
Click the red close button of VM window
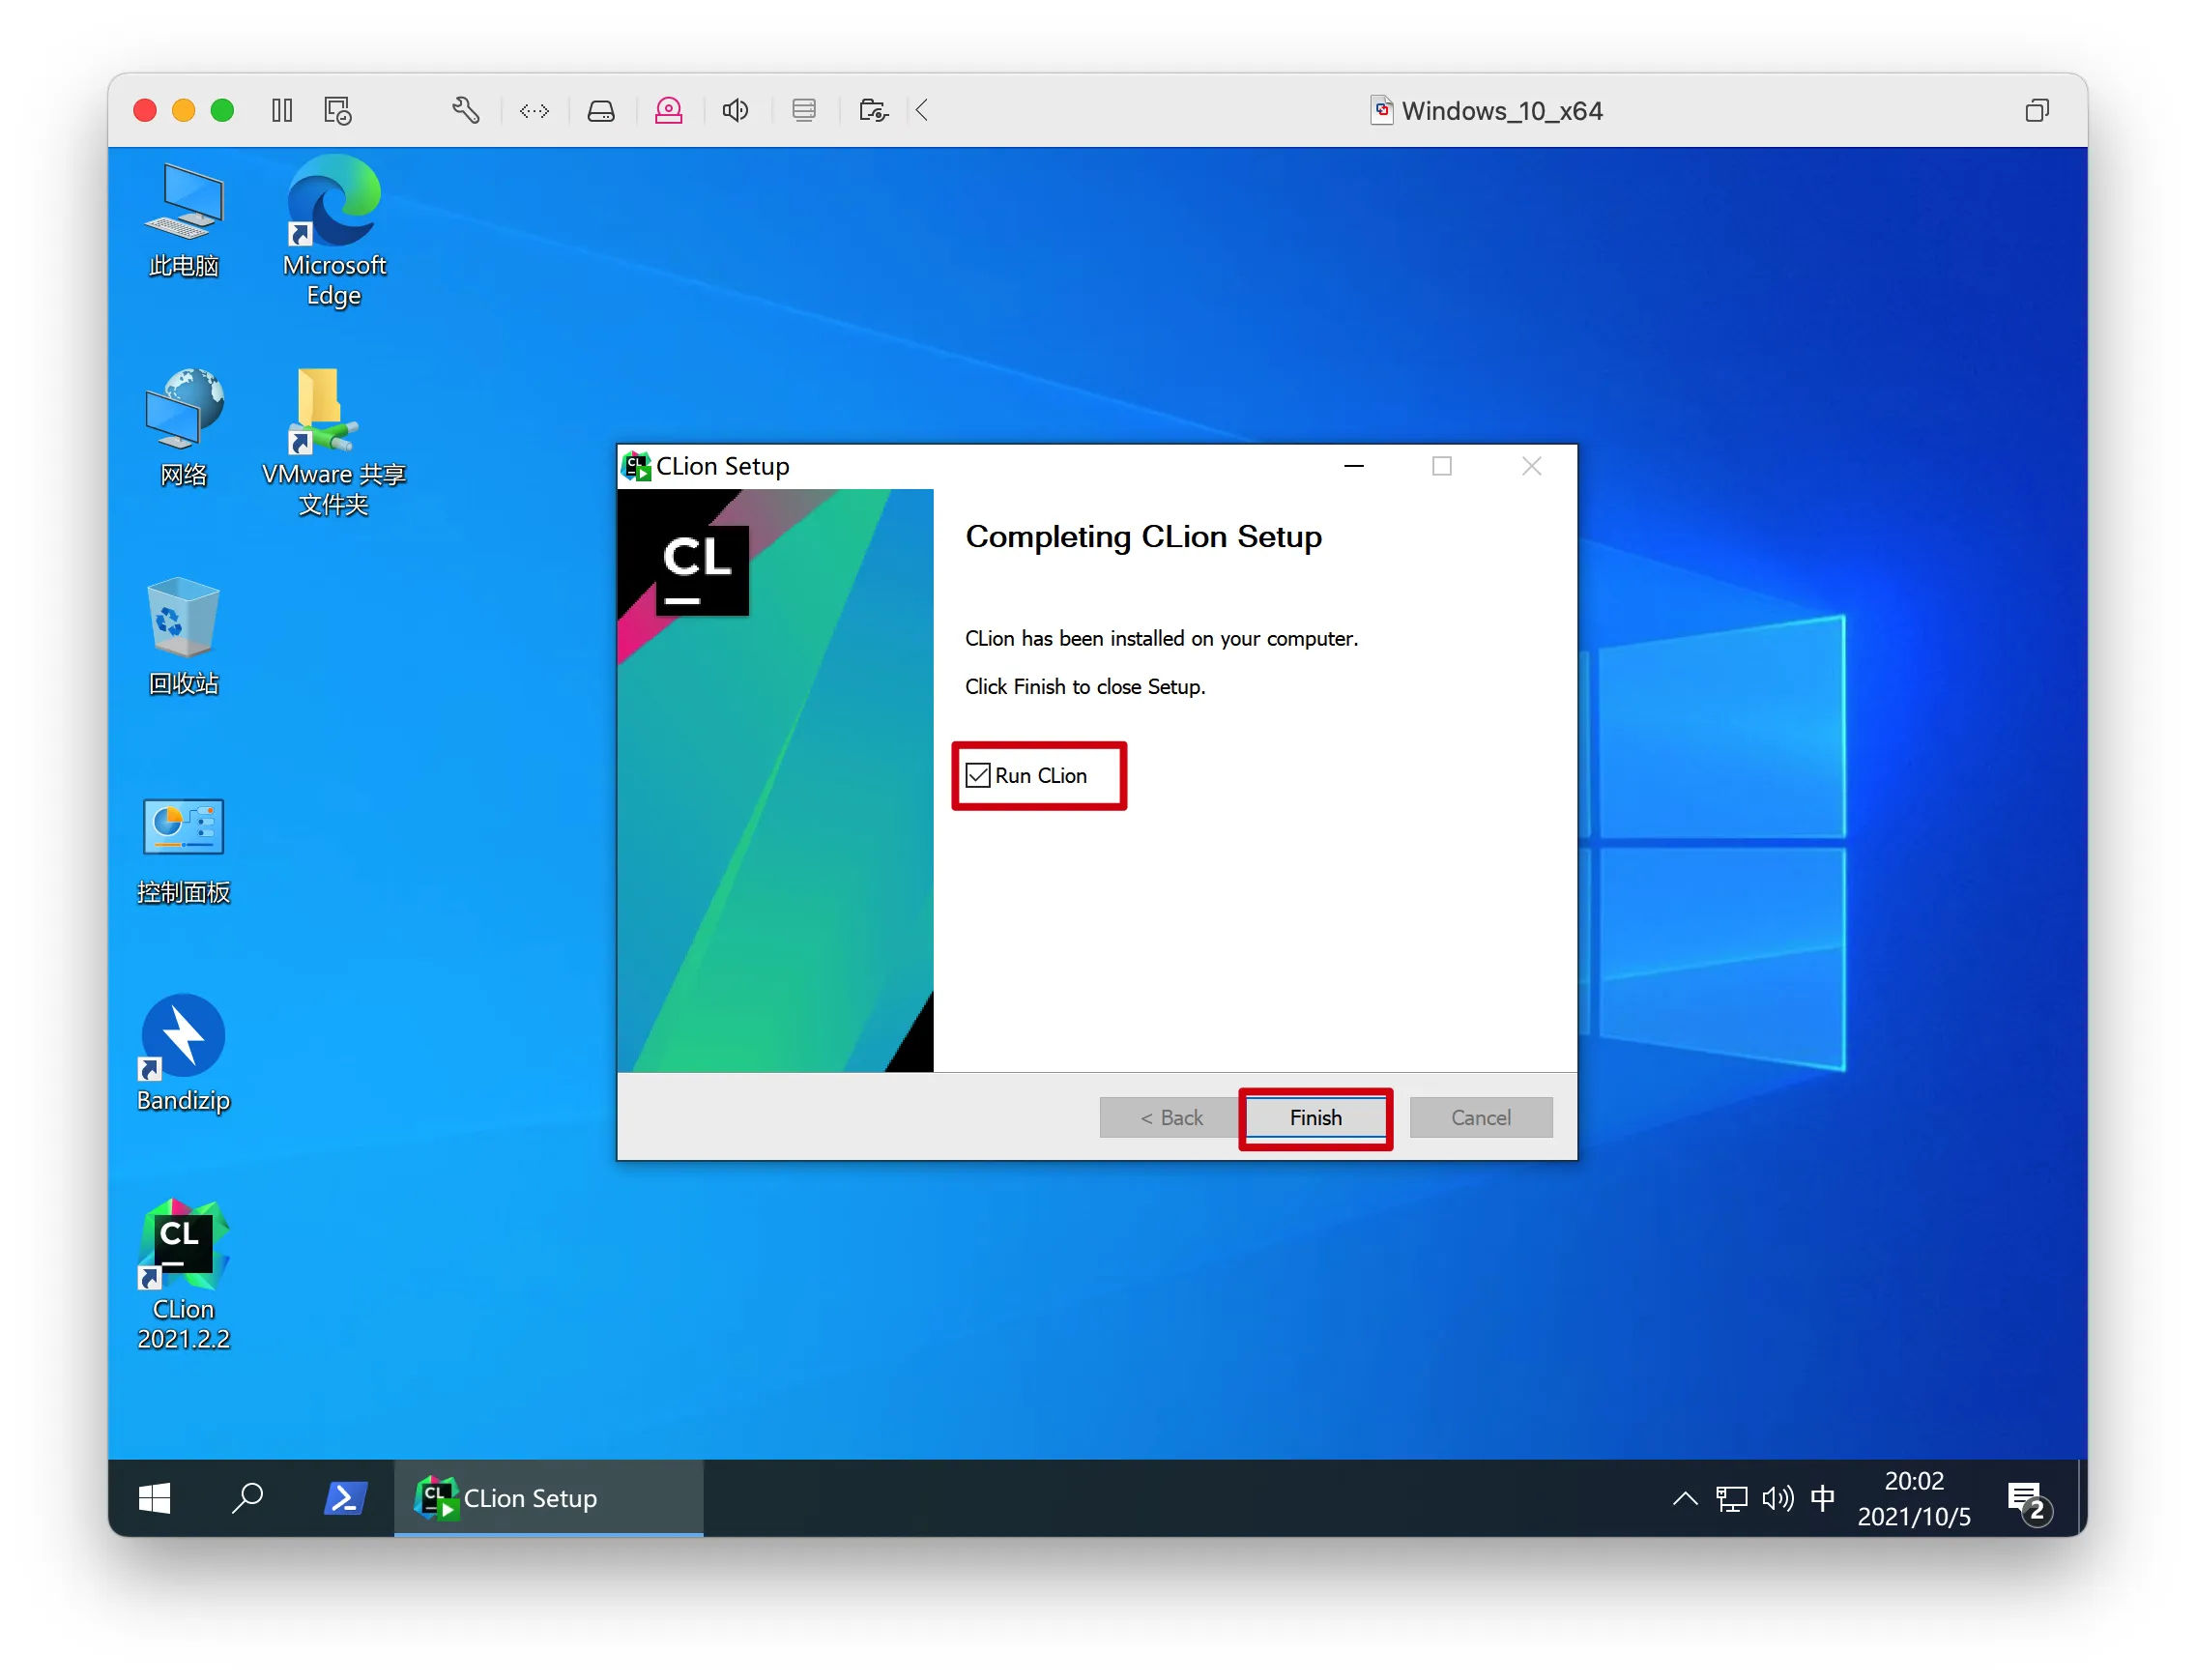(145, 110)
